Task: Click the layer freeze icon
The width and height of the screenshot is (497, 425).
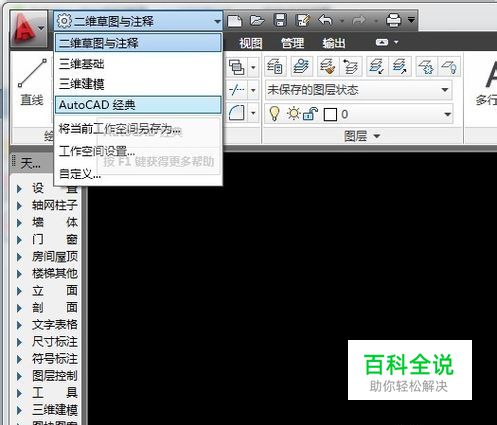Action: coord(426,67)
